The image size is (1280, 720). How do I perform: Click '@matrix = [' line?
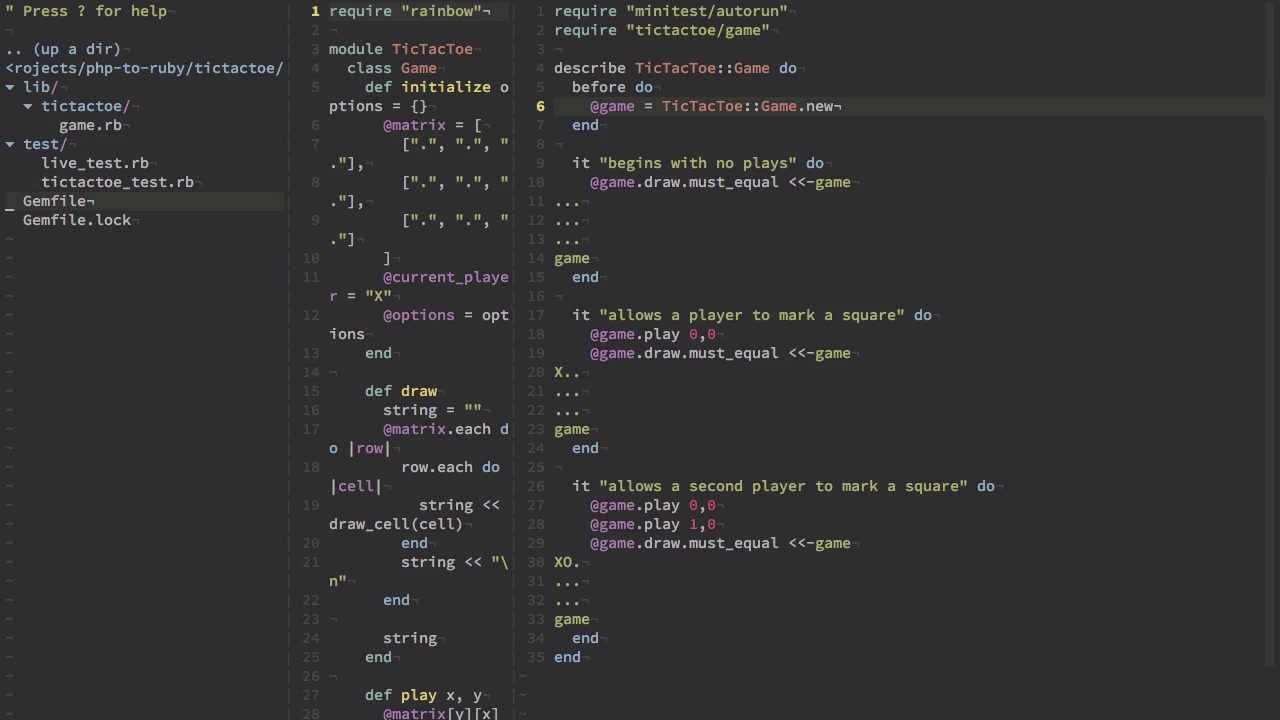(x=432, y=125)
